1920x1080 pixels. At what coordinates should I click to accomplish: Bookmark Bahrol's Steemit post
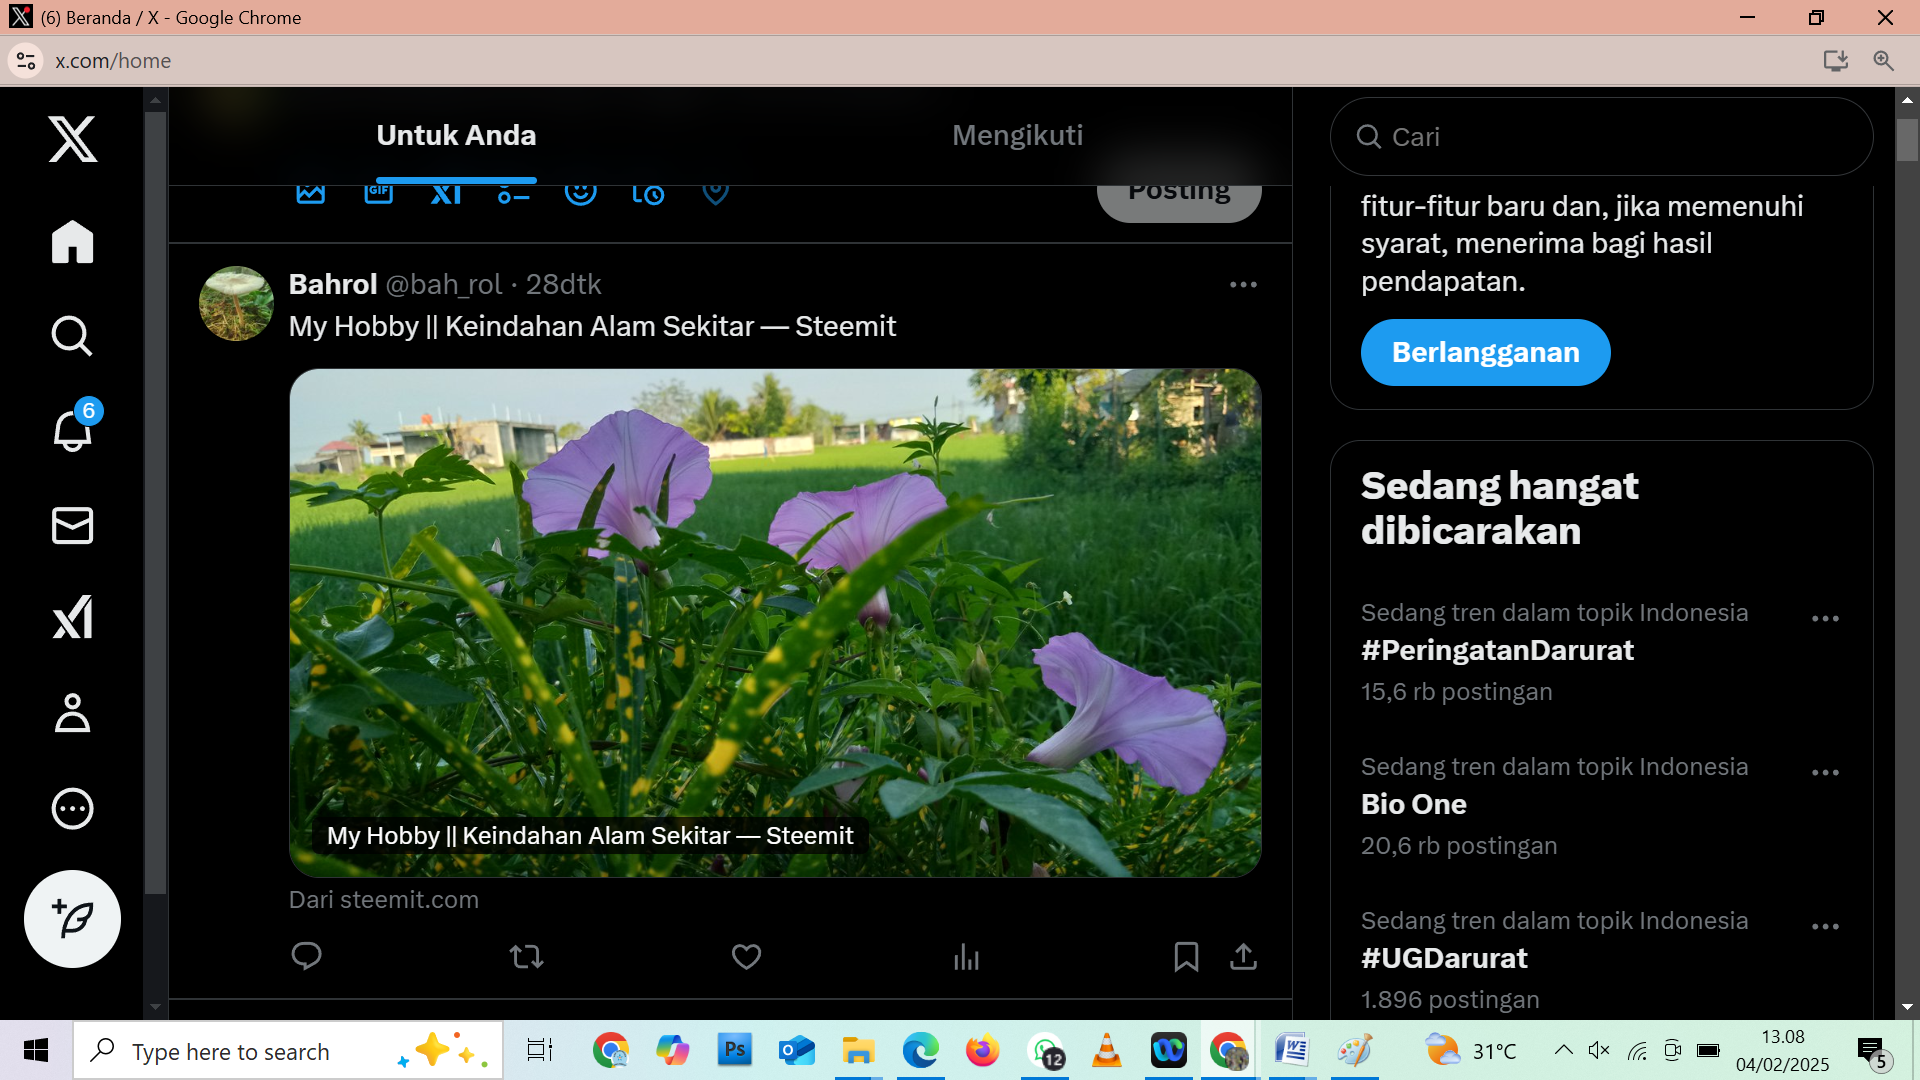pos(1186,957)
